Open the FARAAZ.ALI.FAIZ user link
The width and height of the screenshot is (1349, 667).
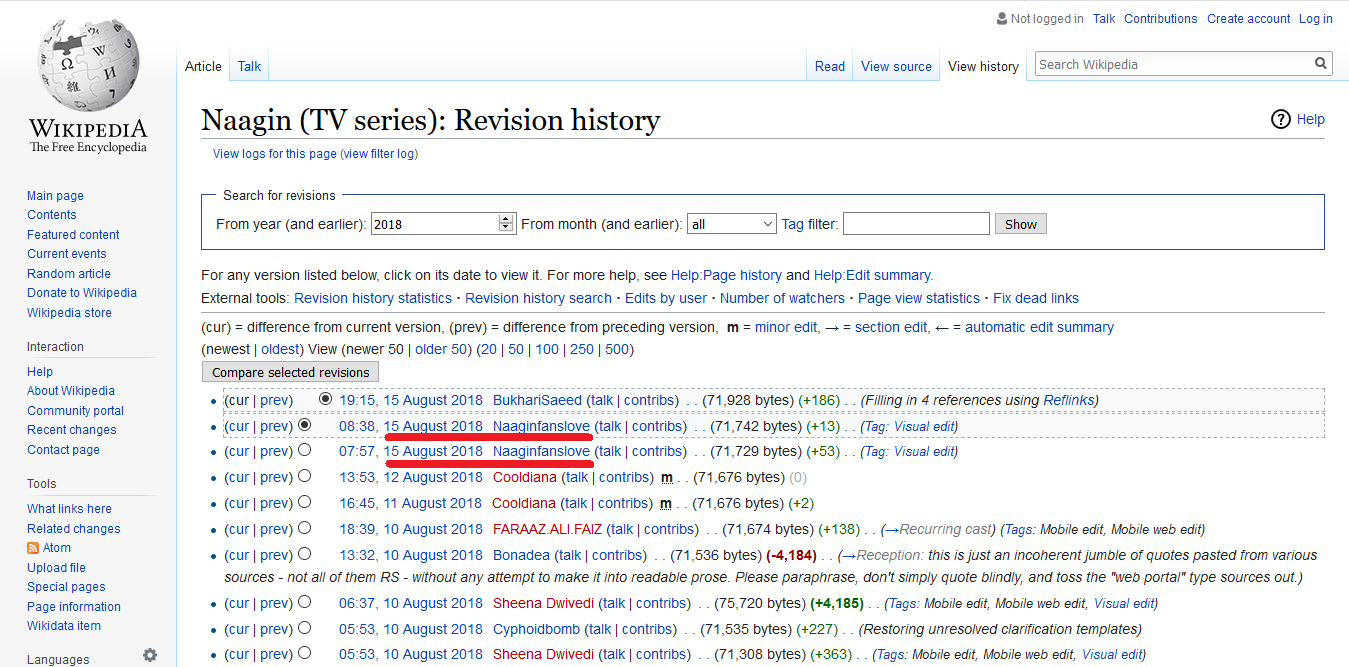549,529
